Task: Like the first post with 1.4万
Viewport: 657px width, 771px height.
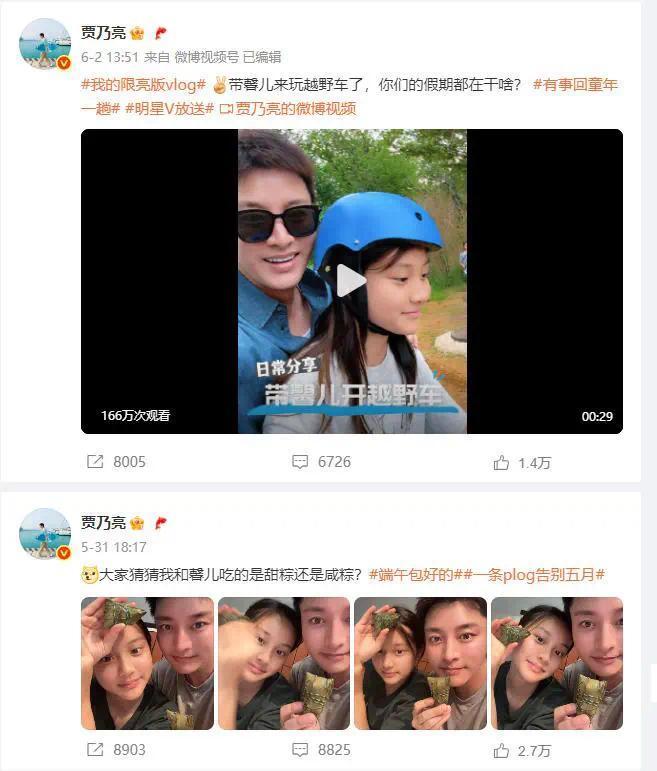Action: 501,462
